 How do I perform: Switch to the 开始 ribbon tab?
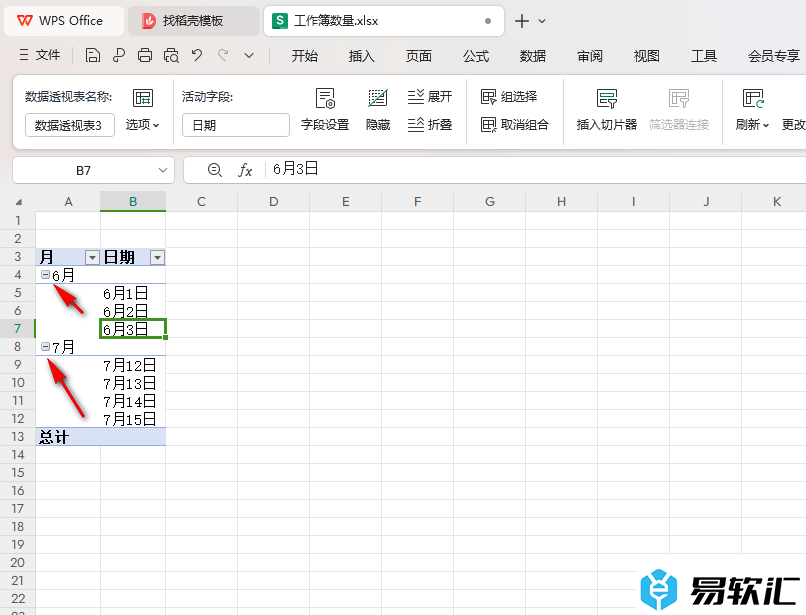pyautogui.click(x=304, y=56)
